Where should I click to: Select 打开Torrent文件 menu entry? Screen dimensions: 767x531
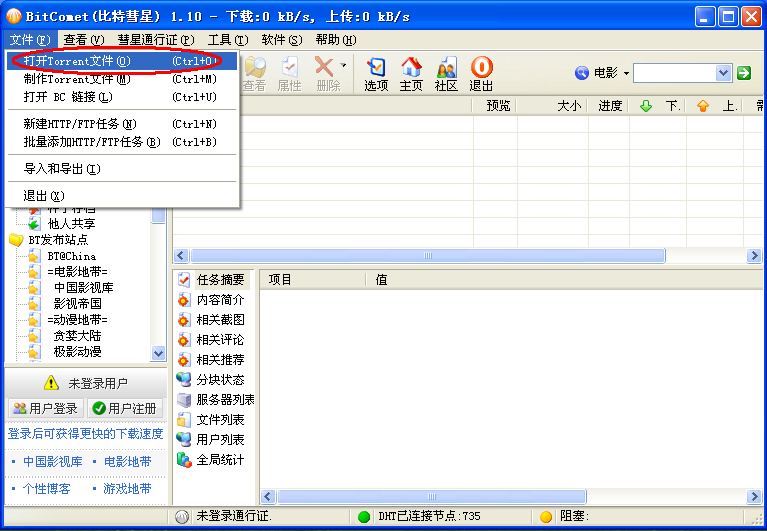[x=122, y=61]
